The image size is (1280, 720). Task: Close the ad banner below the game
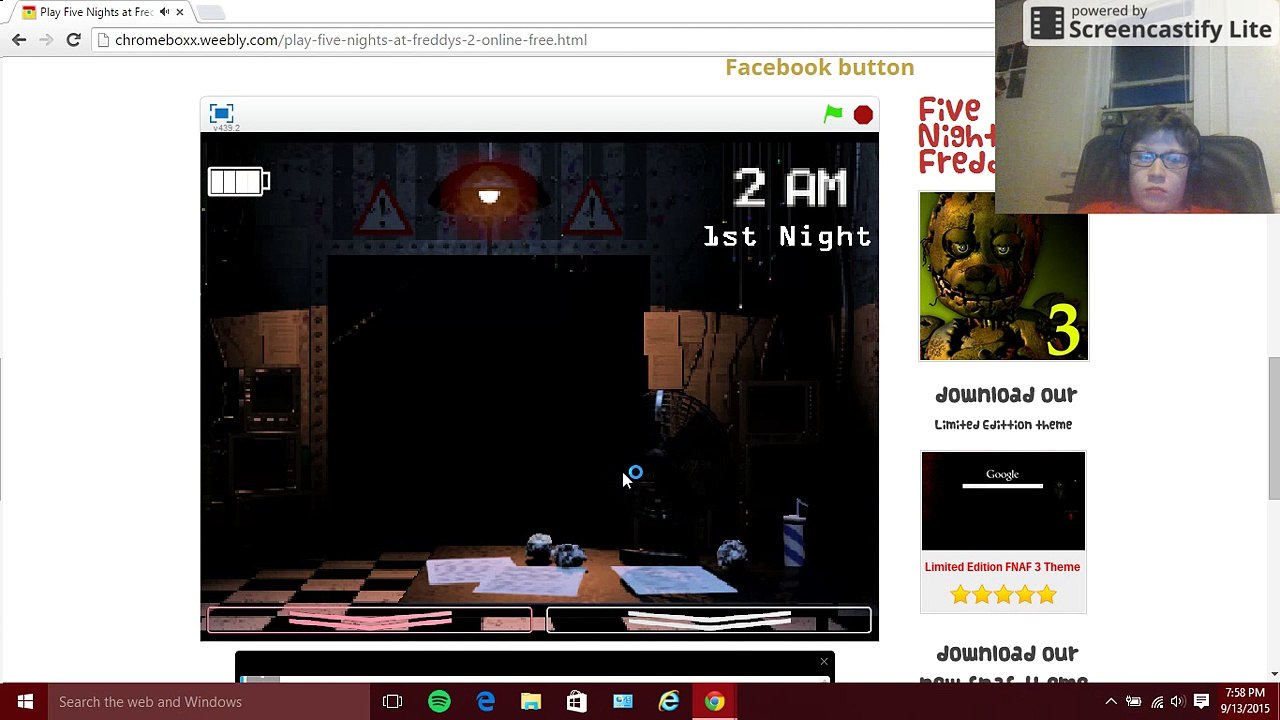824,662
